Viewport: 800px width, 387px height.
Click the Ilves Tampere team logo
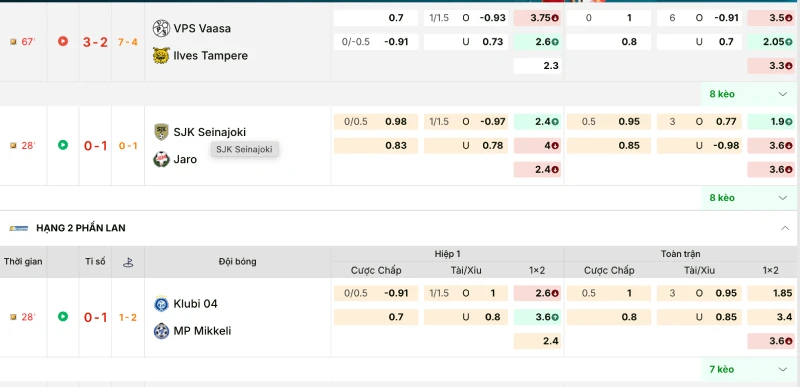point(161,55)
